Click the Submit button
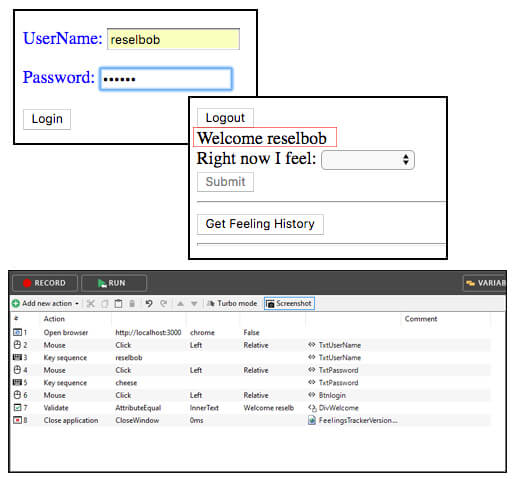Viewport: 516px width, 482px height. (225, 182)
